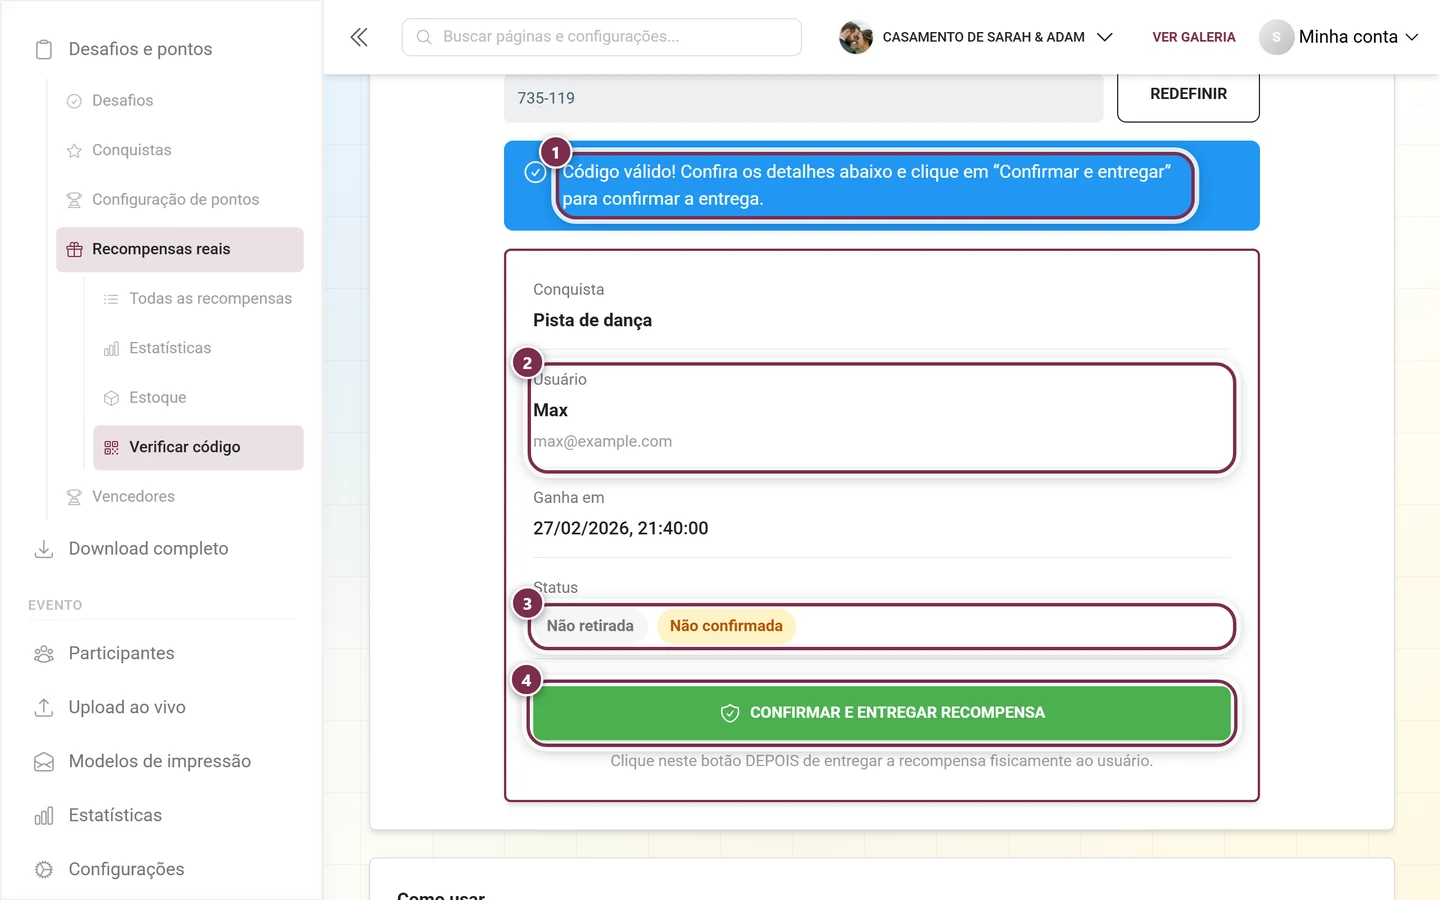Click the check-circle icon beside Desafios
This screenshot has height=900, width=1440.
coord(74,101)
